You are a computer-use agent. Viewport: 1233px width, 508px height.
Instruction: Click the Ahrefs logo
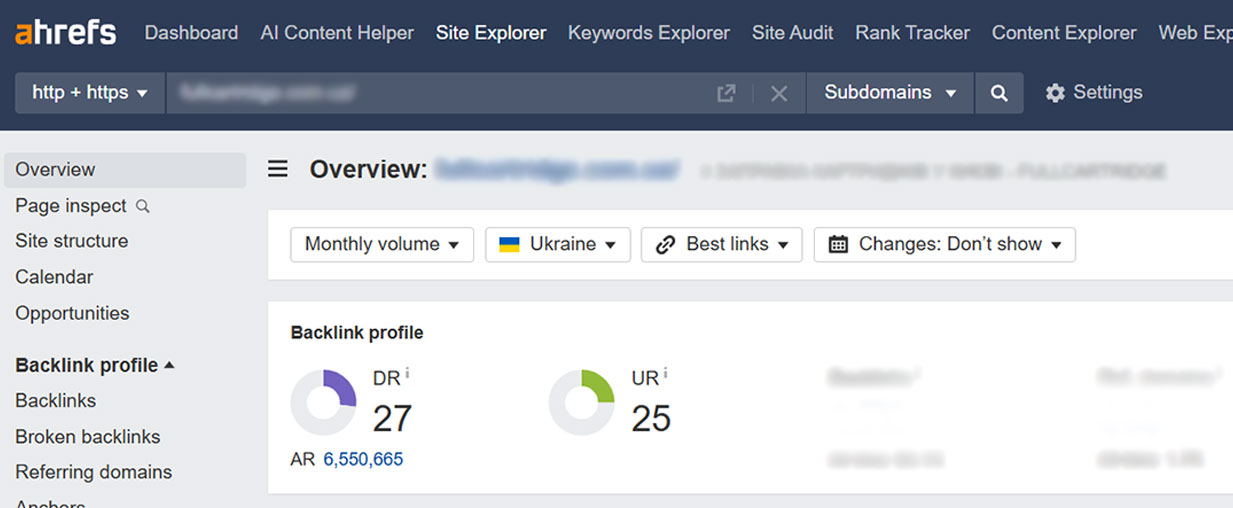tap(65, 33)
